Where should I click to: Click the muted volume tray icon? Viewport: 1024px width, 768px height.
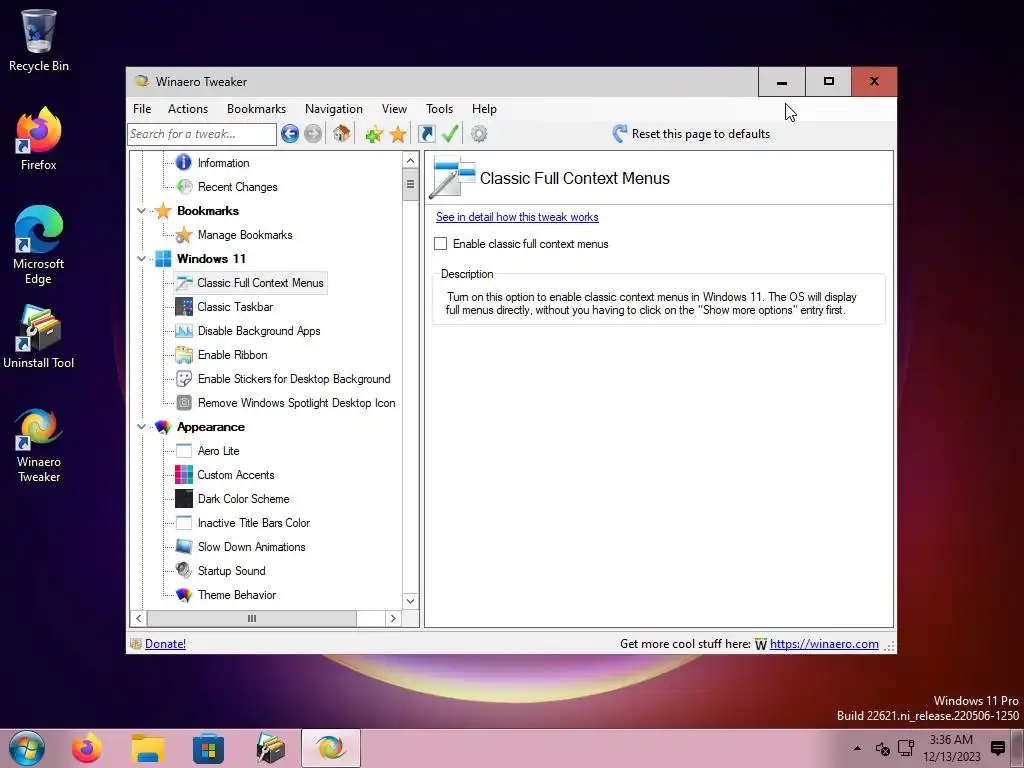[882, 748]
